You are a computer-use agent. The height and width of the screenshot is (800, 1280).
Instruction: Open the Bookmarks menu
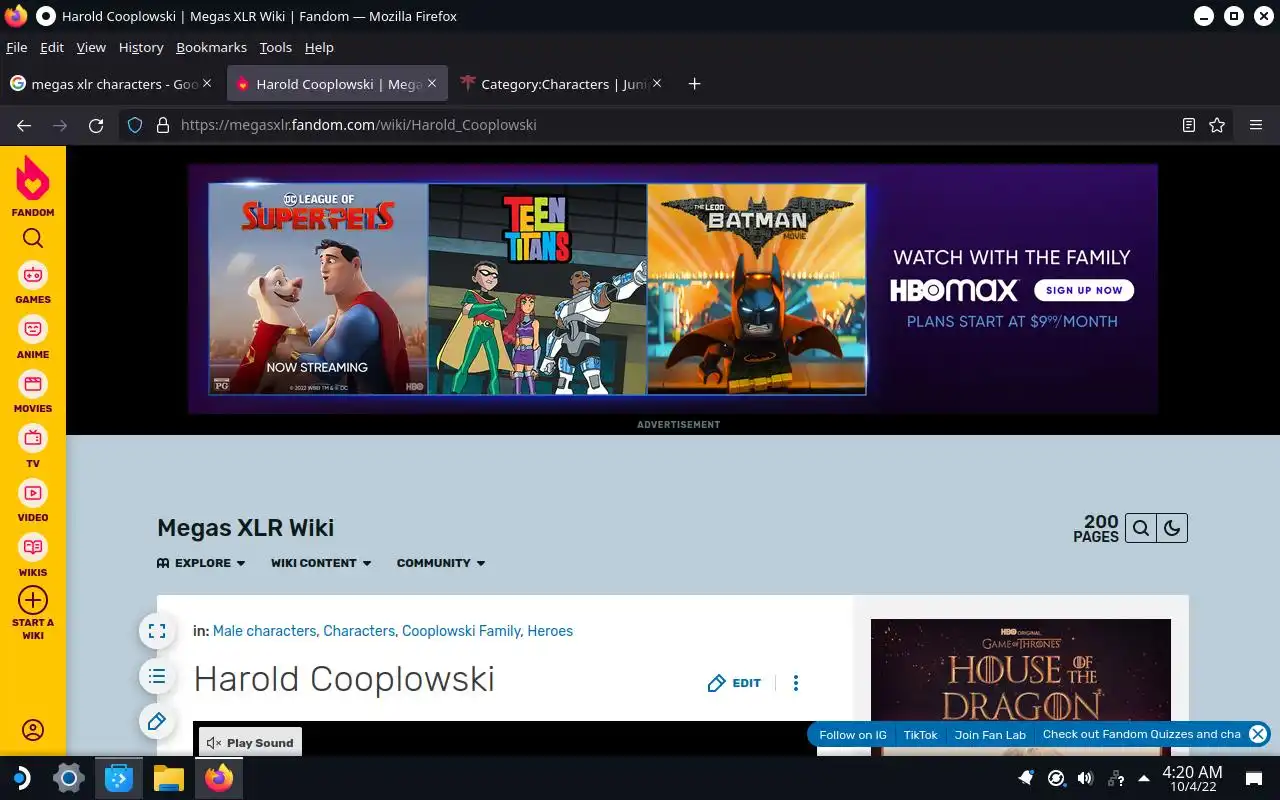[x=211, y=47]
